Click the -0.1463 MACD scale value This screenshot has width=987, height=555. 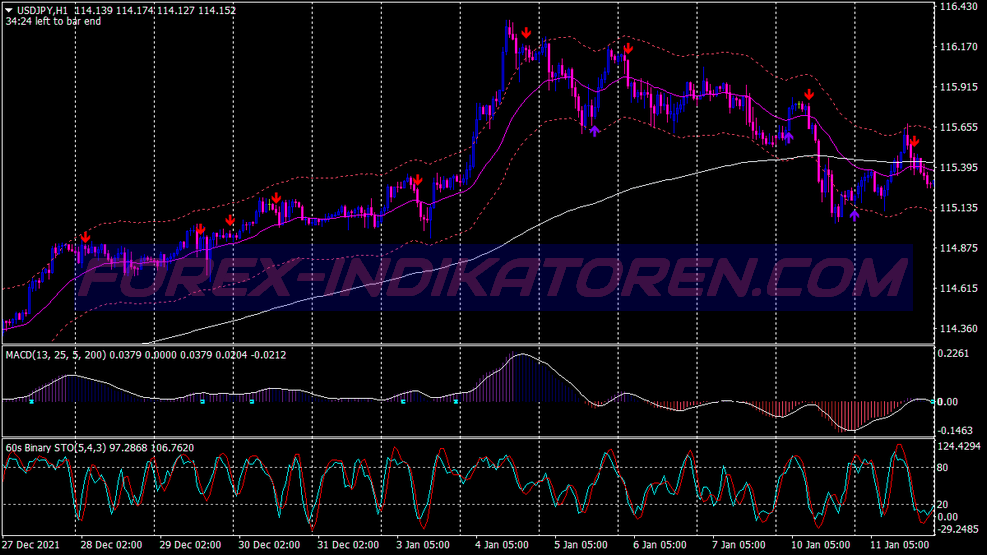[954, 430]
